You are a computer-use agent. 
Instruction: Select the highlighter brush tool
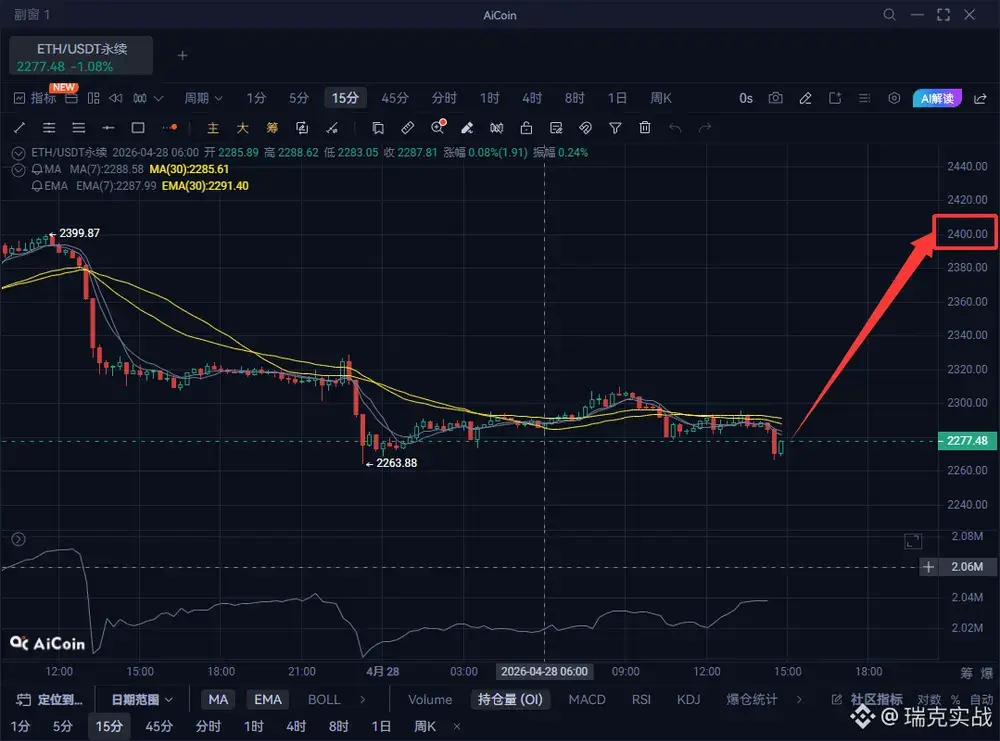467,128
